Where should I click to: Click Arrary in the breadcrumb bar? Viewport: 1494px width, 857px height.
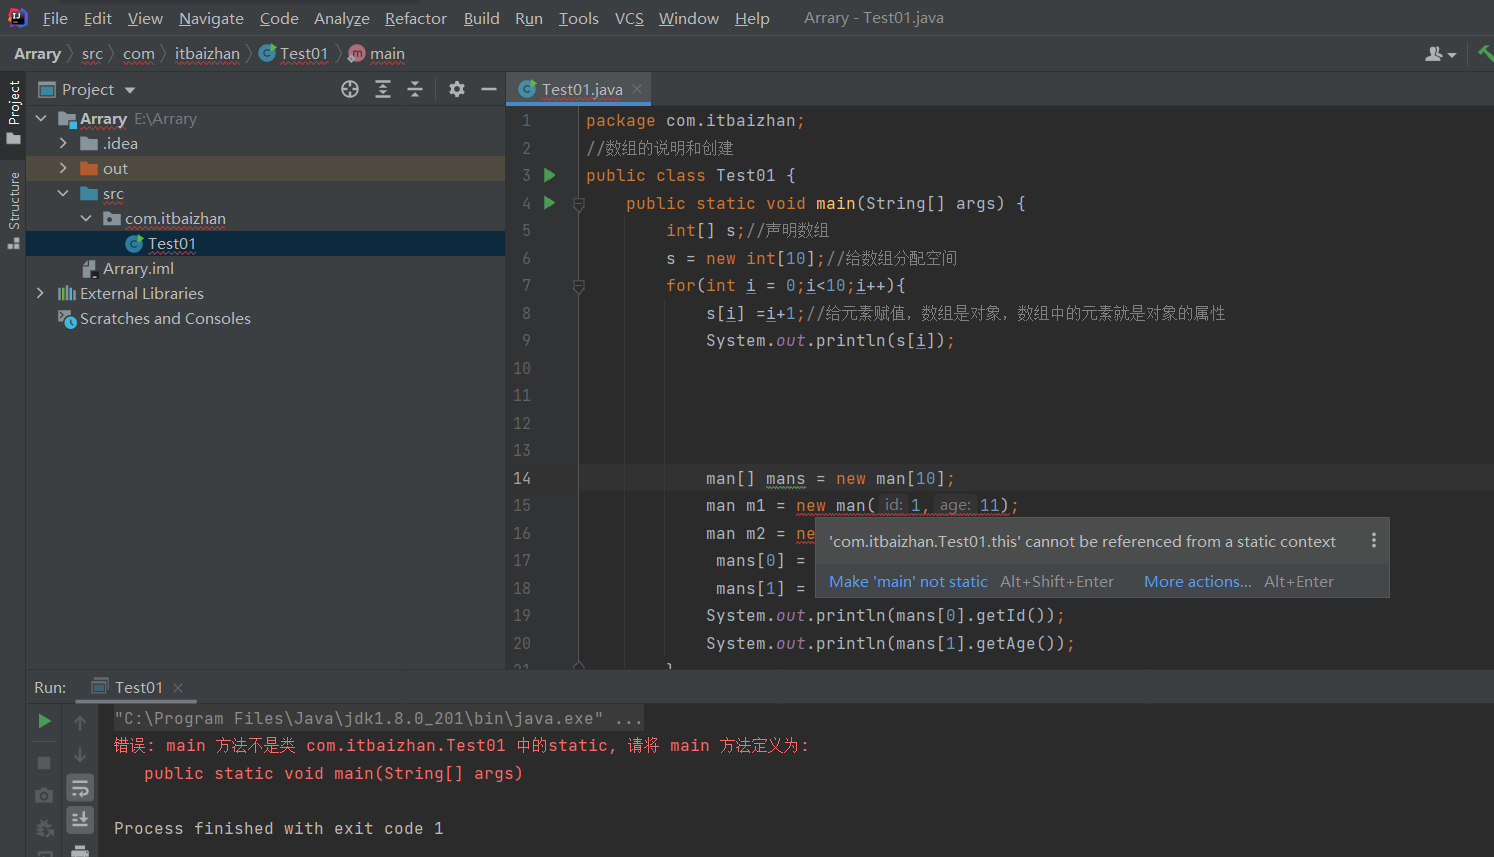pos(37,54)
